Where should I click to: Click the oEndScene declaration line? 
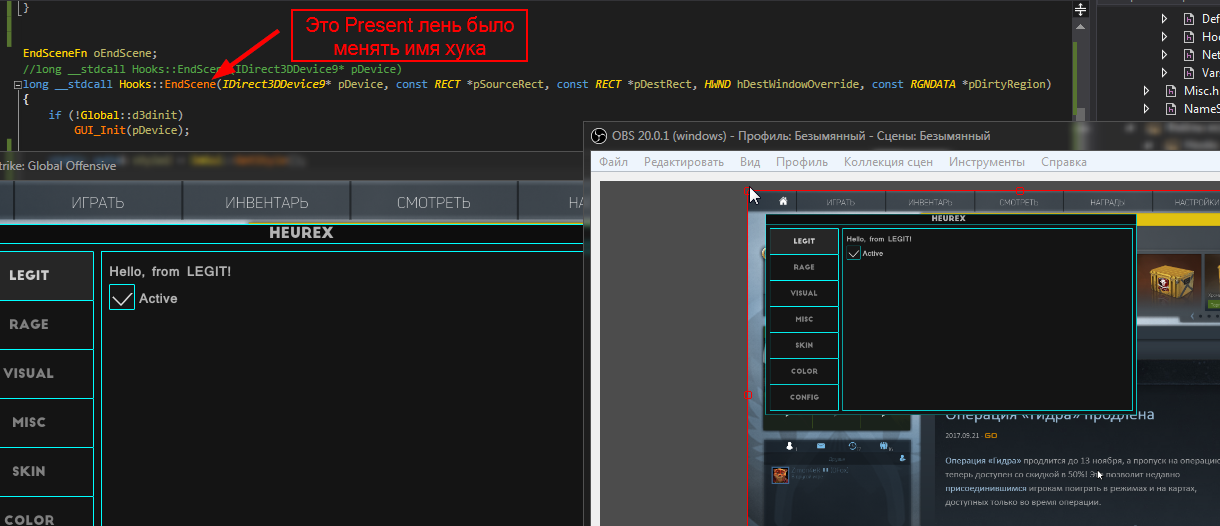pyautogui.click(x=90, y=53)
